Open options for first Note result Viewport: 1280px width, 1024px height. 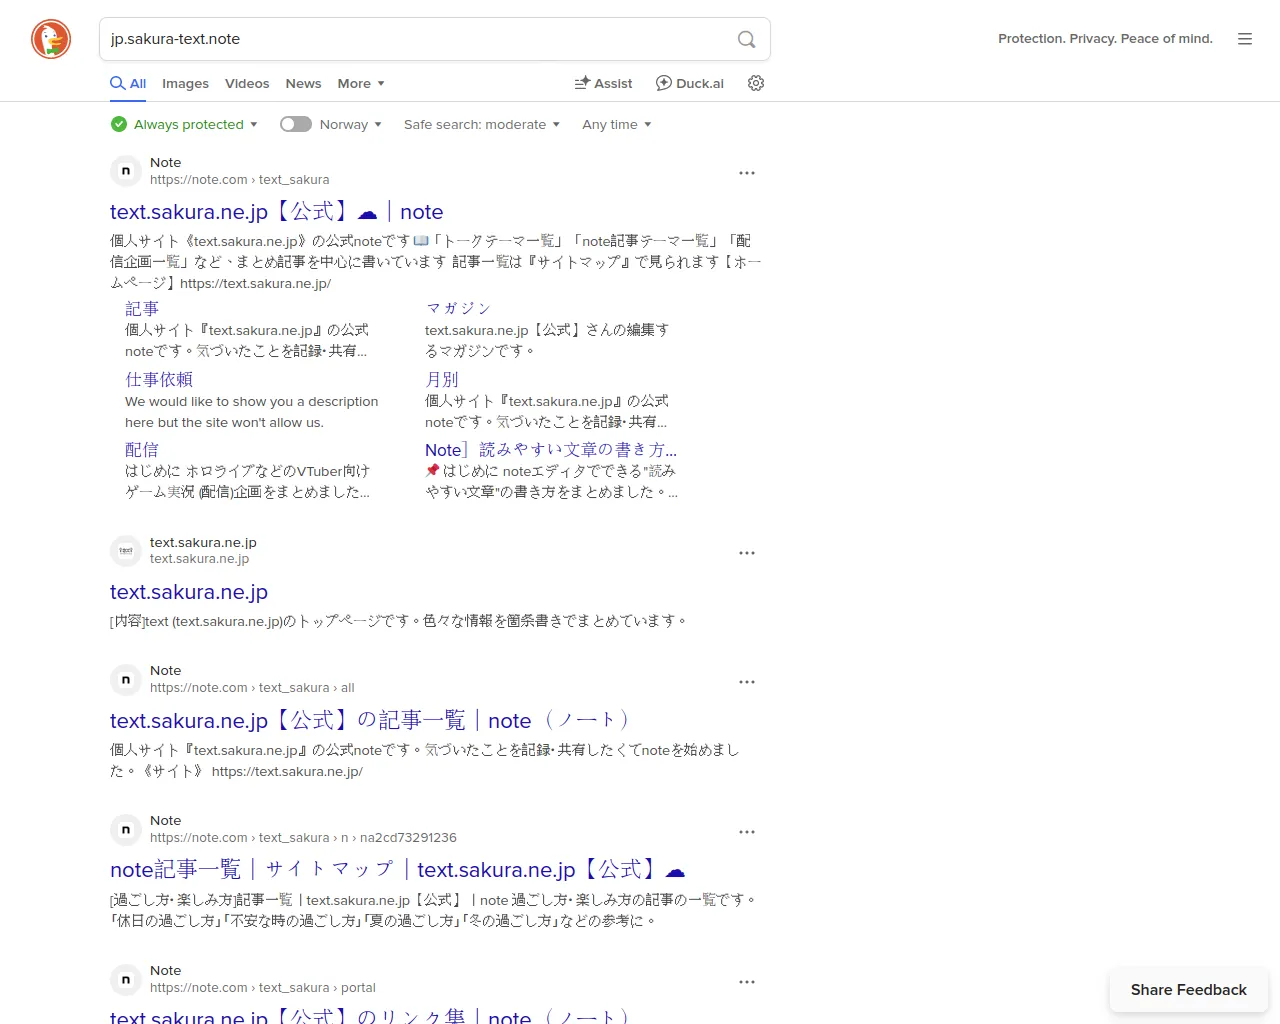(747, 173)
